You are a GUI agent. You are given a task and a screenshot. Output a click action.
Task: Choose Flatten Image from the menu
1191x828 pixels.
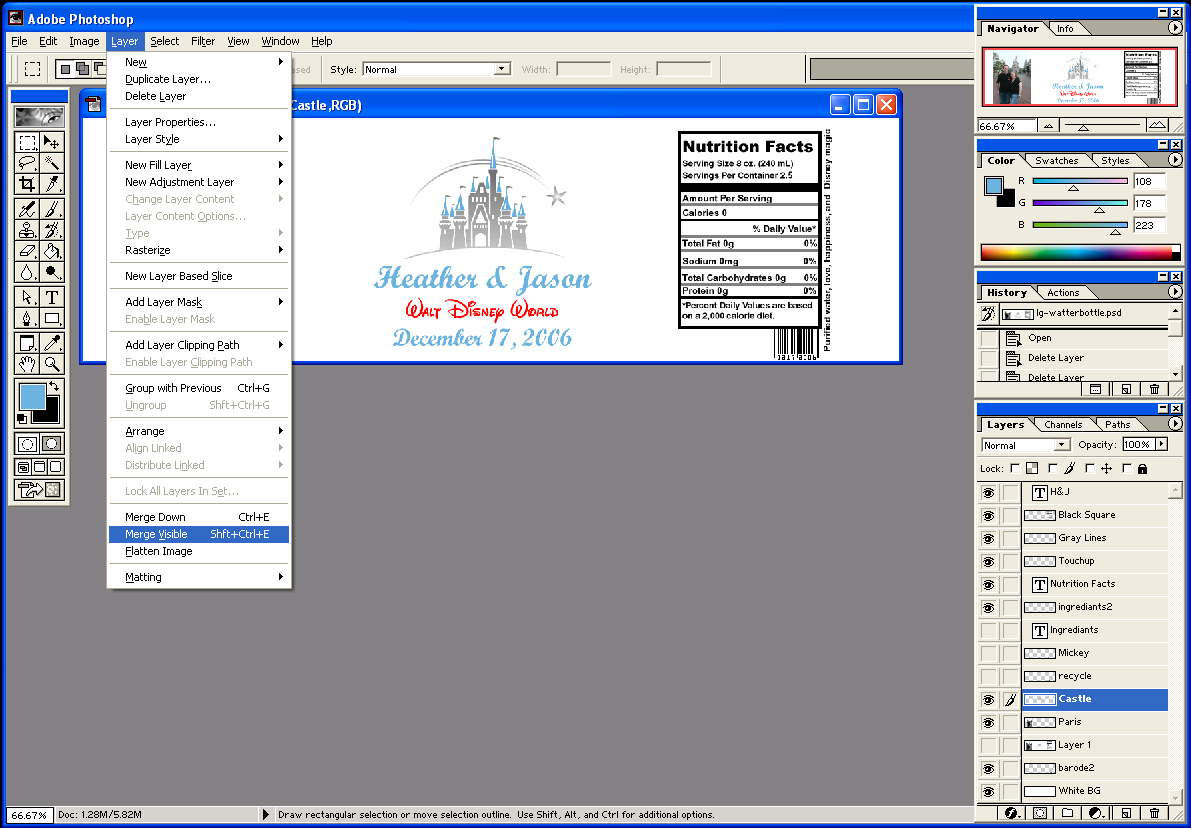[x=158, y=551]
